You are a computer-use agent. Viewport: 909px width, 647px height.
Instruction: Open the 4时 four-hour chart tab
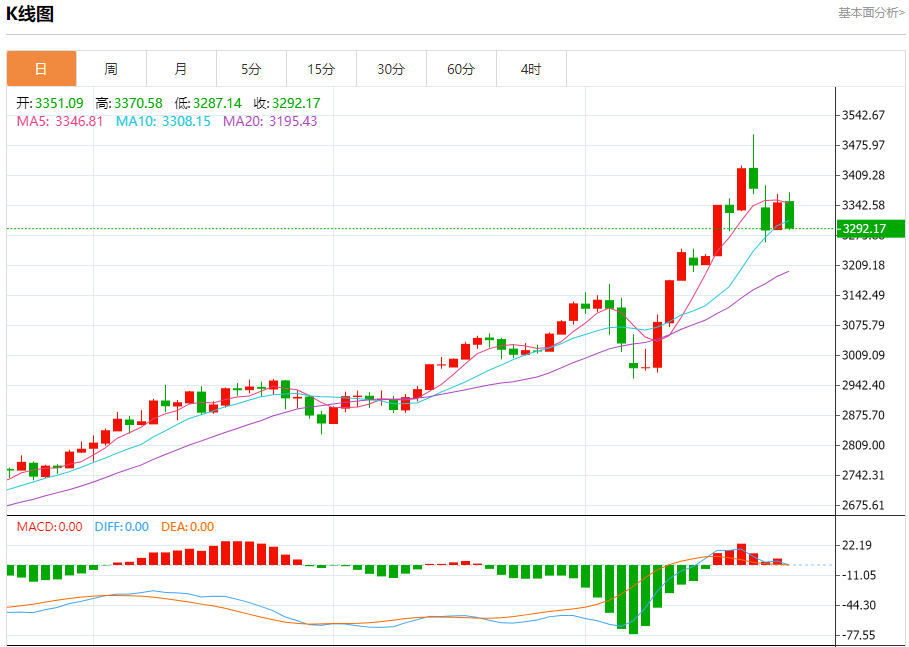pyautogui.click(x=531, y=69)
